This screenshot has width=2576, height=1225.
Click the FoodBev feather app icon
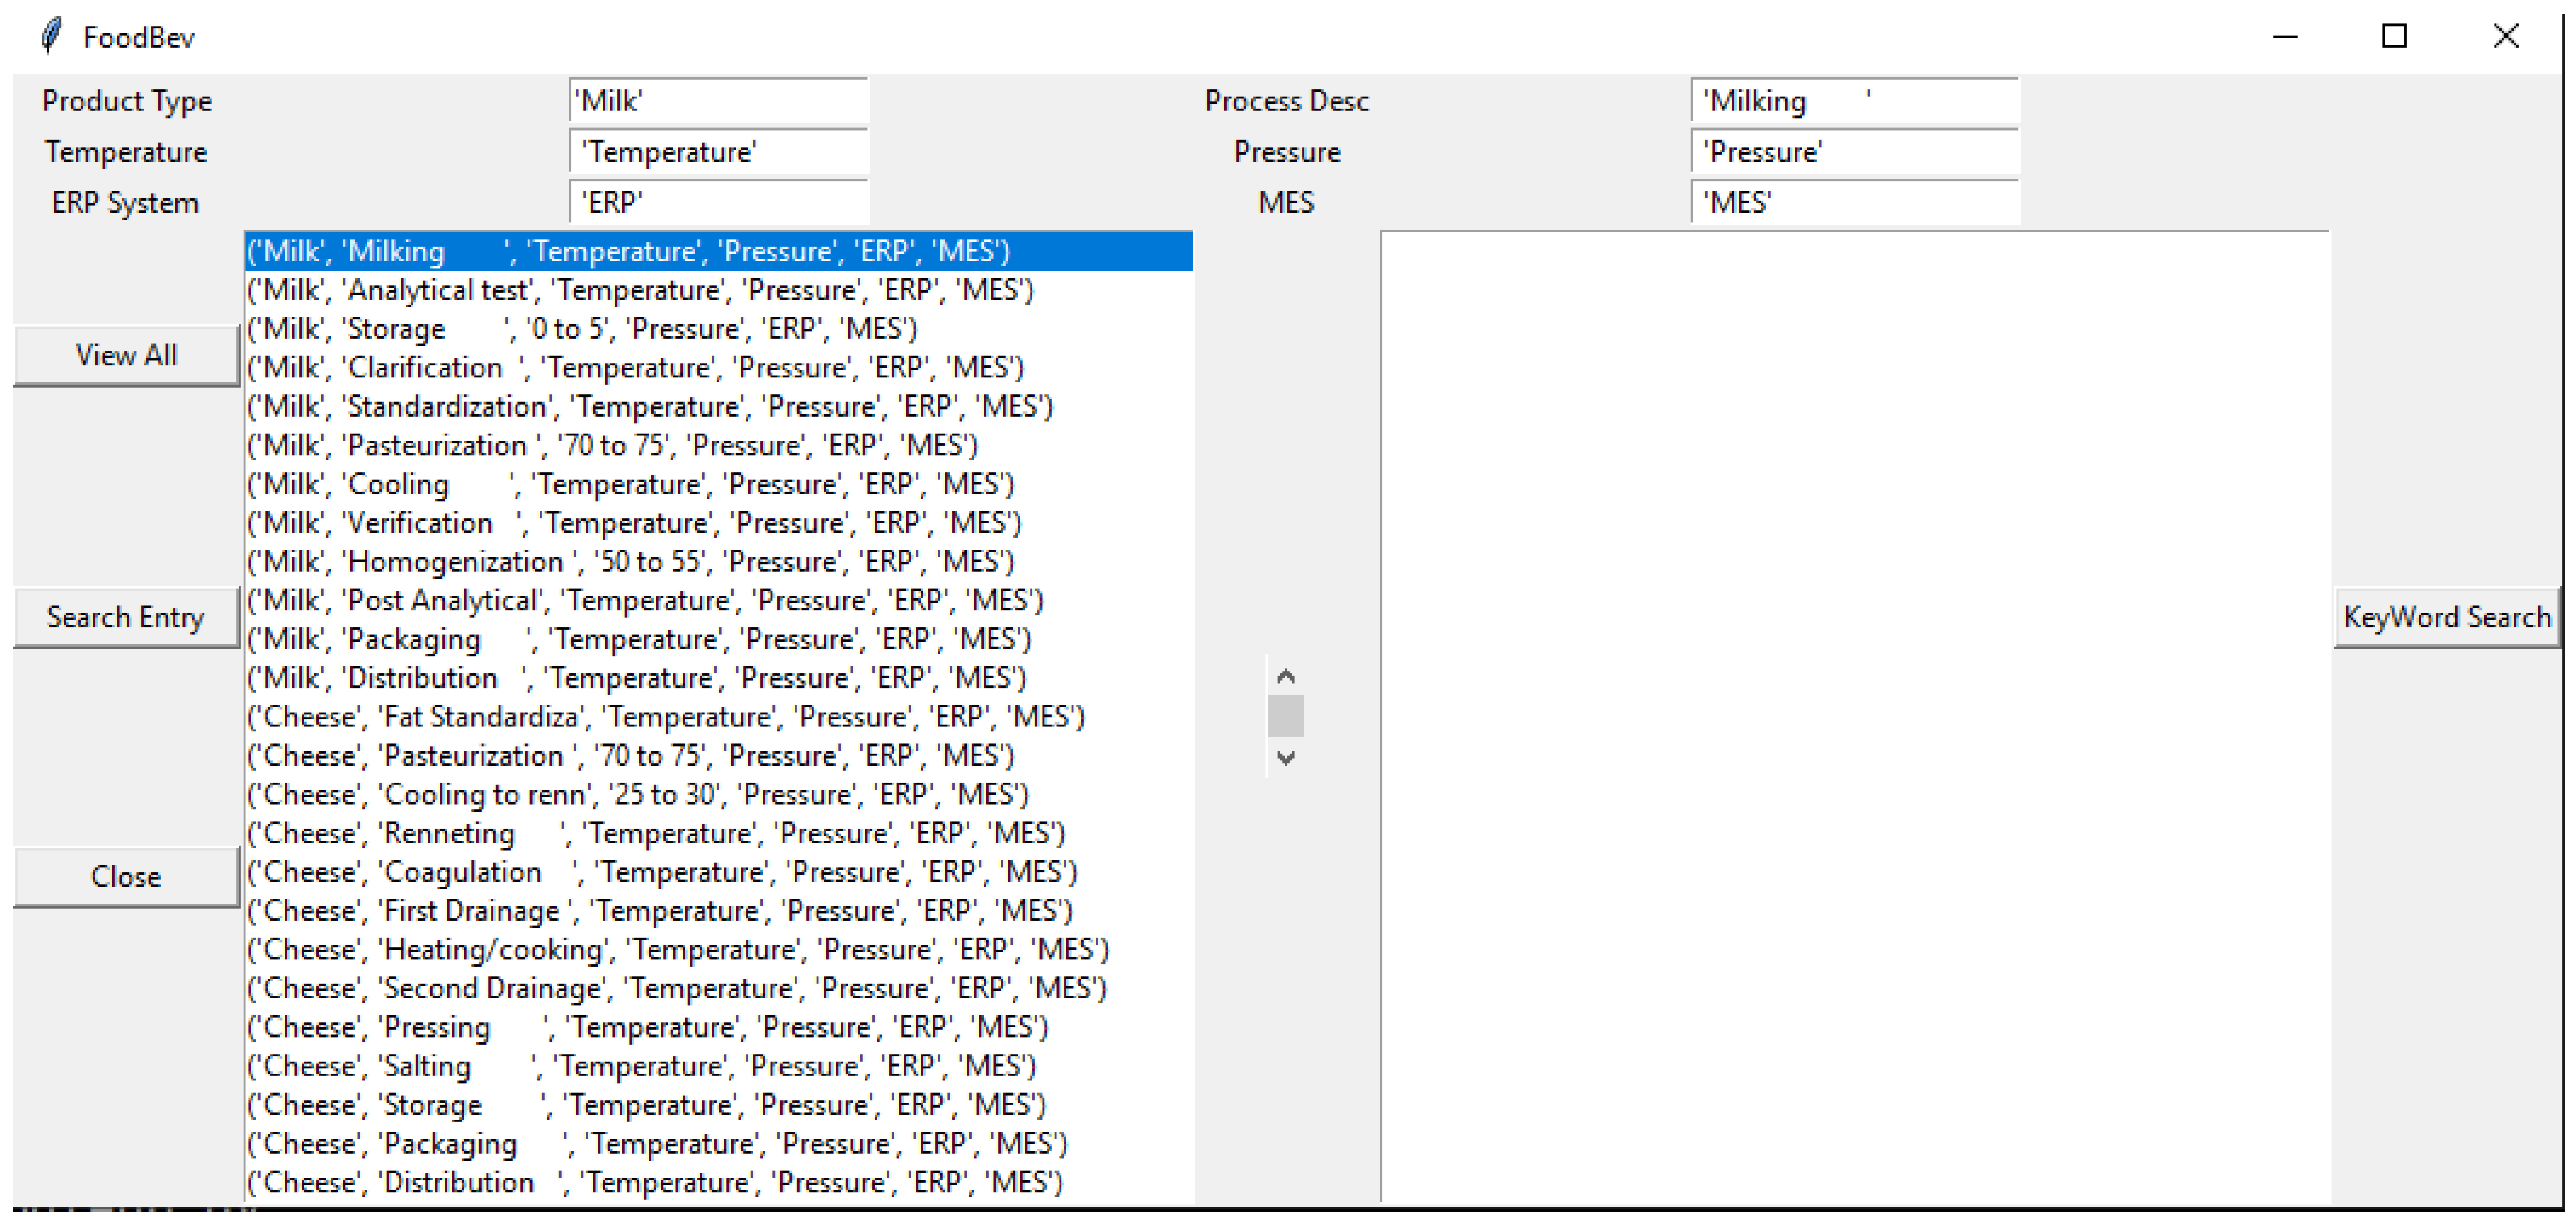51,36
